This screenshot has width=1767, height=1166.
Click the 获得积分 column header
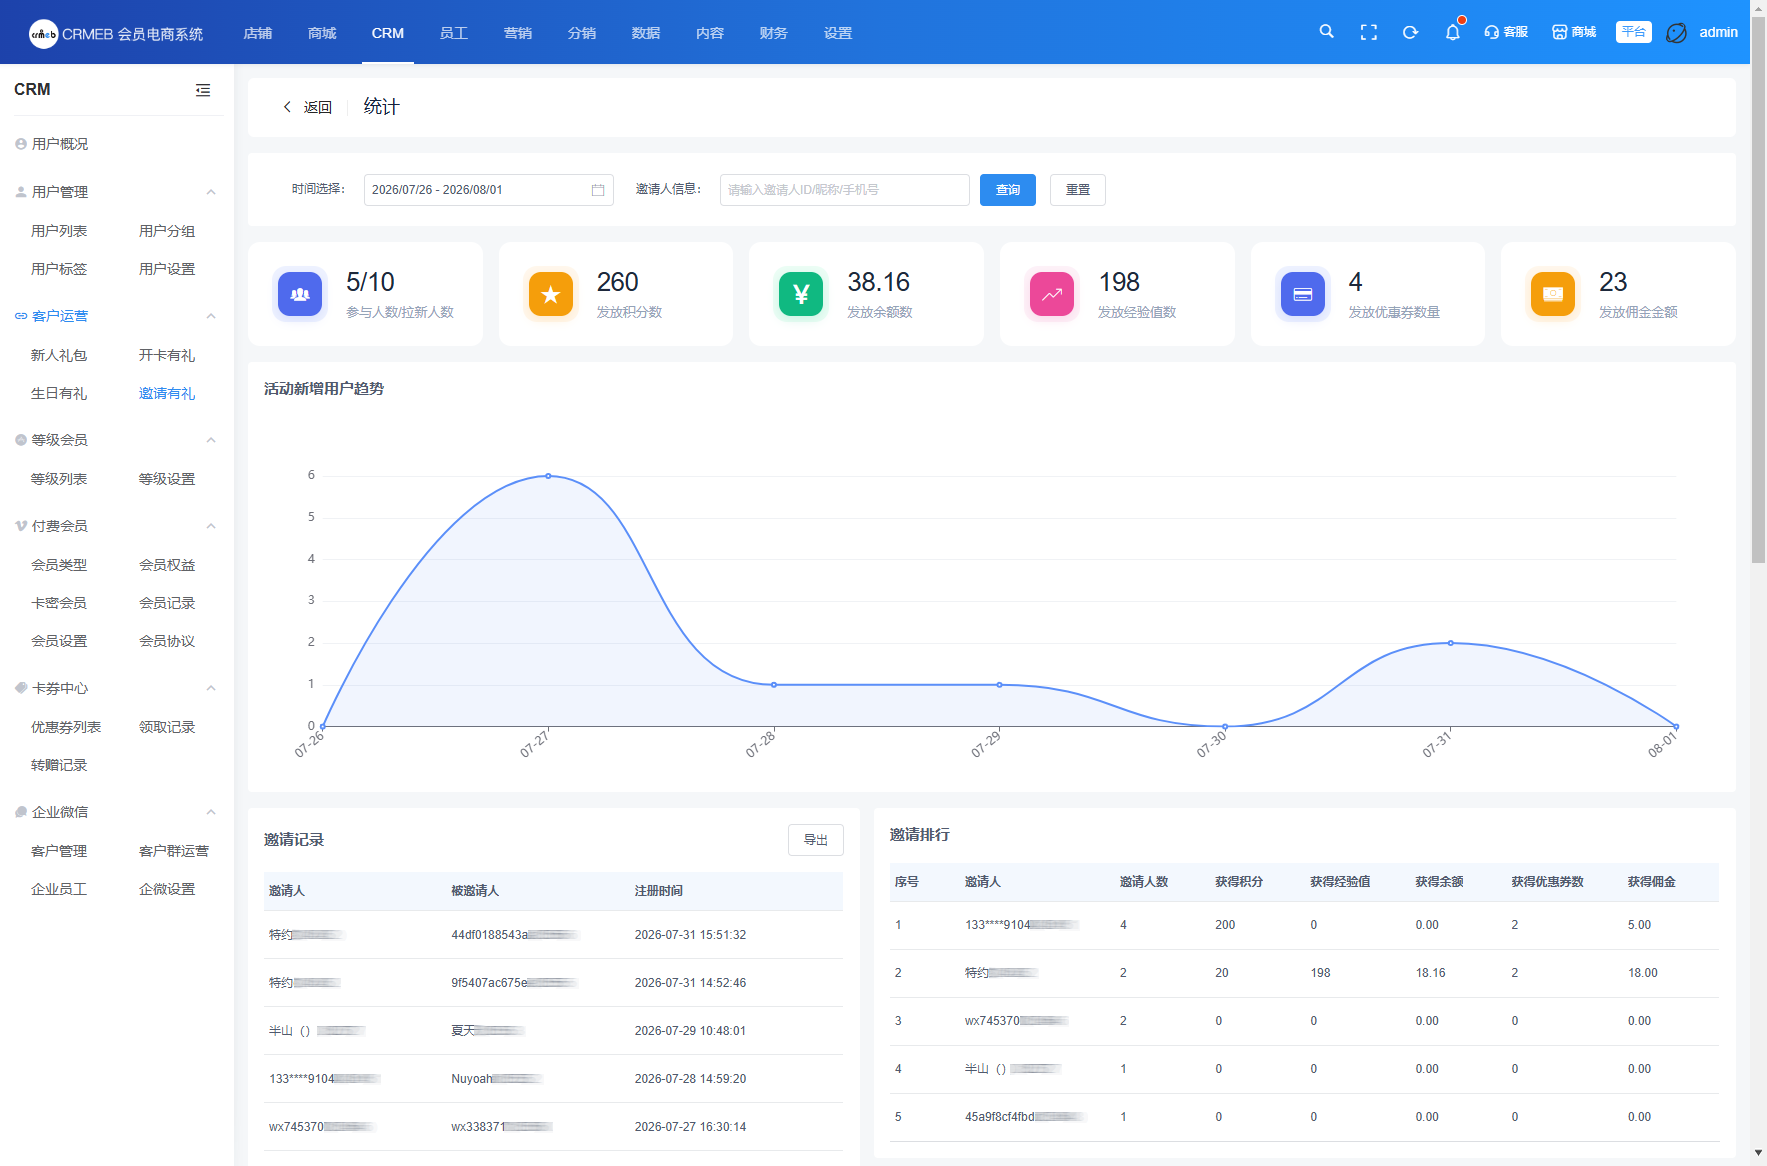pos(1239,882)
